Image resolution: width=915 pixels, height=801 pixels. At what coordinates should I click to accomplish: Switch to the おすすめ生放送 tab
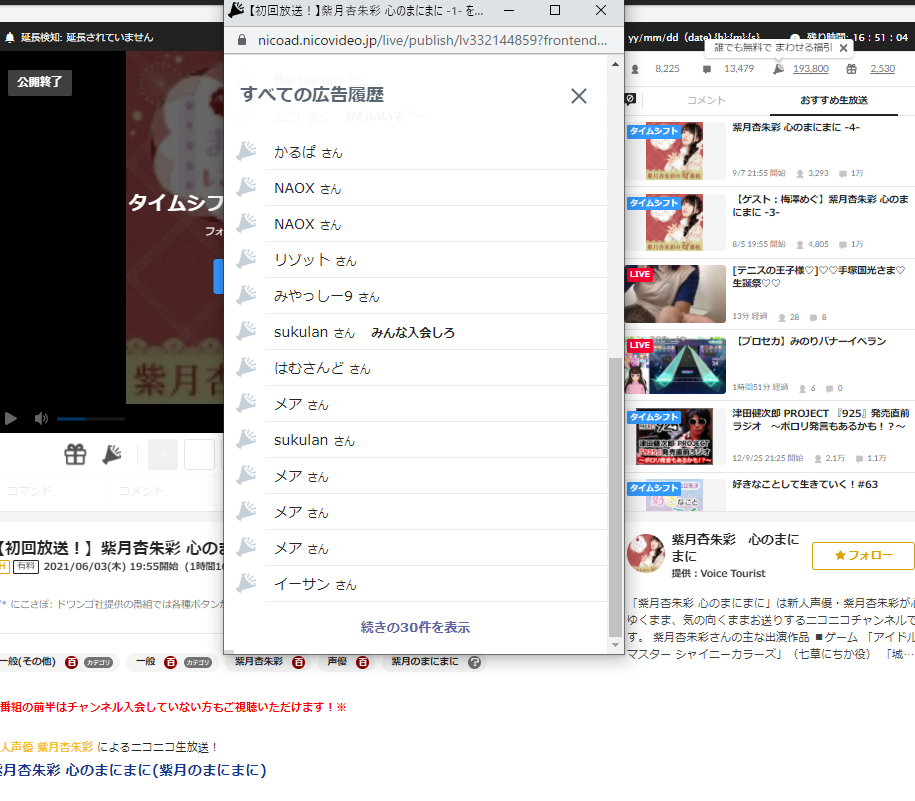pyautogui.click(x=833, y=100)
